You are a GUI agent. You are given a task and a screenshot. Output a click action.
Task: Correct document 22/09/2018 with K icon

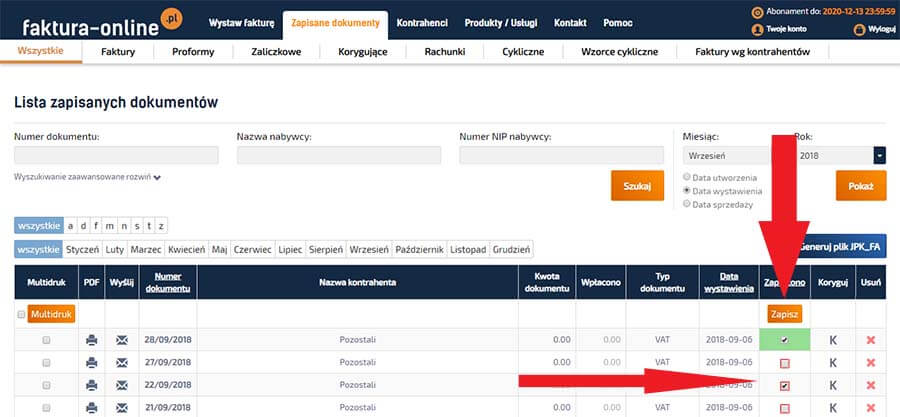tap(833, 385)
